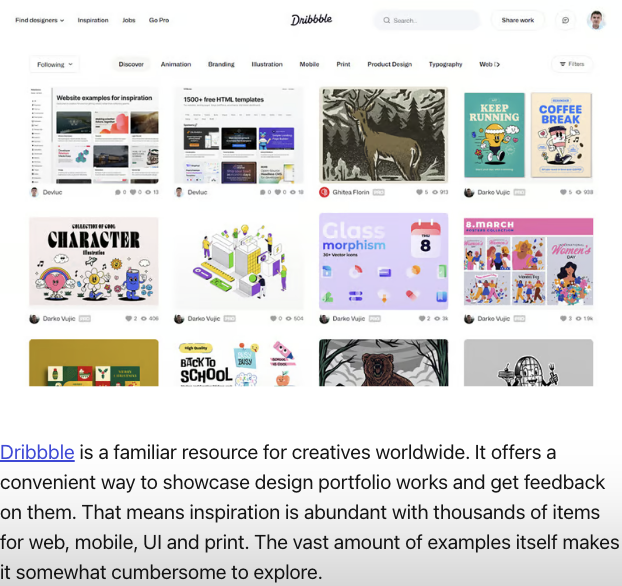Viewport: 622px width, 586px height.
Task: Select the Print category tab
Action: pyautogui.click(x=344, y=64)
